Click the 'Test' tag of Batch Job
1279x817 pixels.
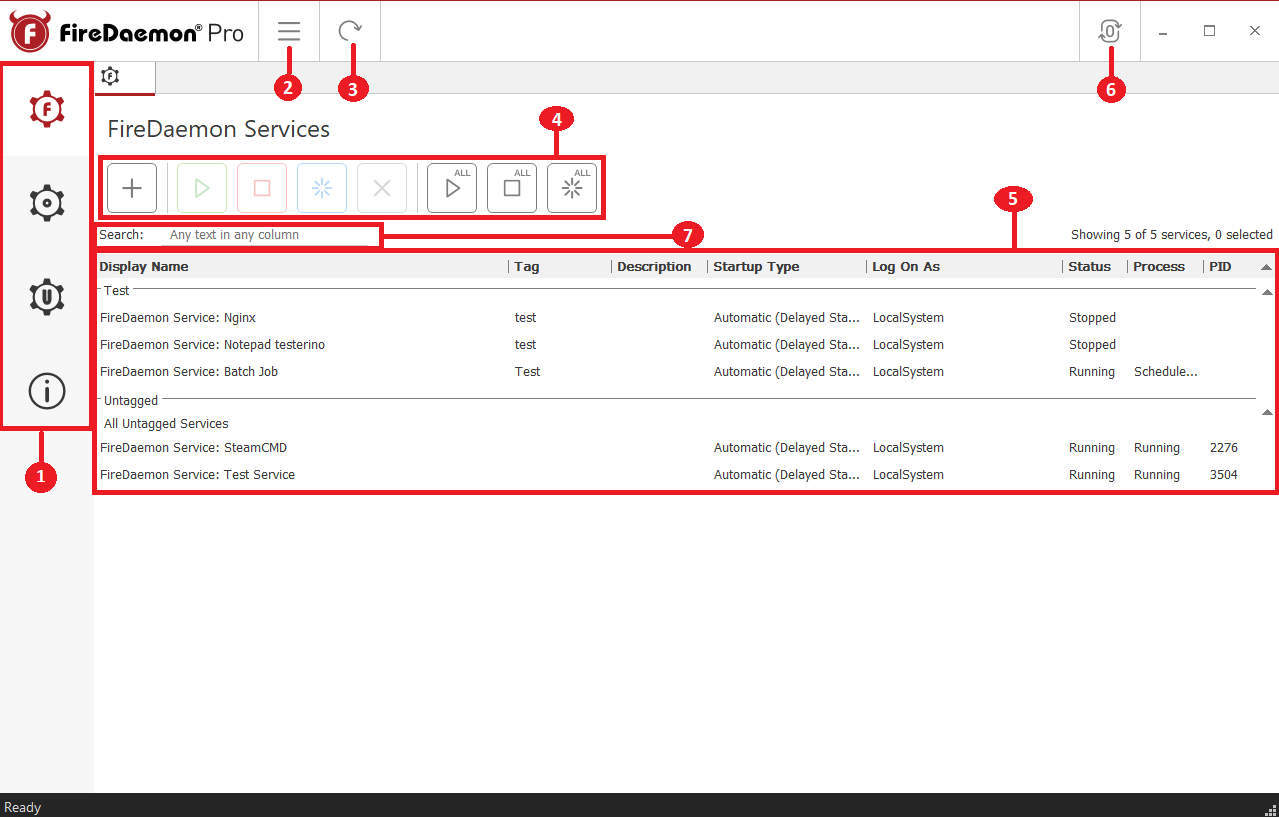(x=527, y=372)
